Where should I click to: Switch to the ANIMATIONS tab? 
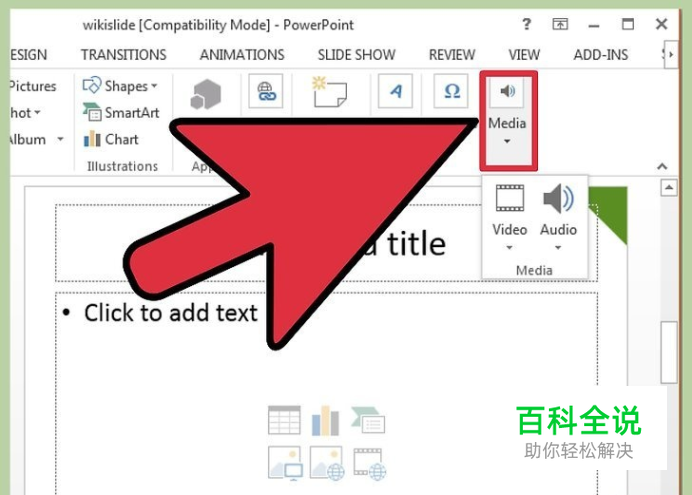pyautogui.click(x=242, y=55)
